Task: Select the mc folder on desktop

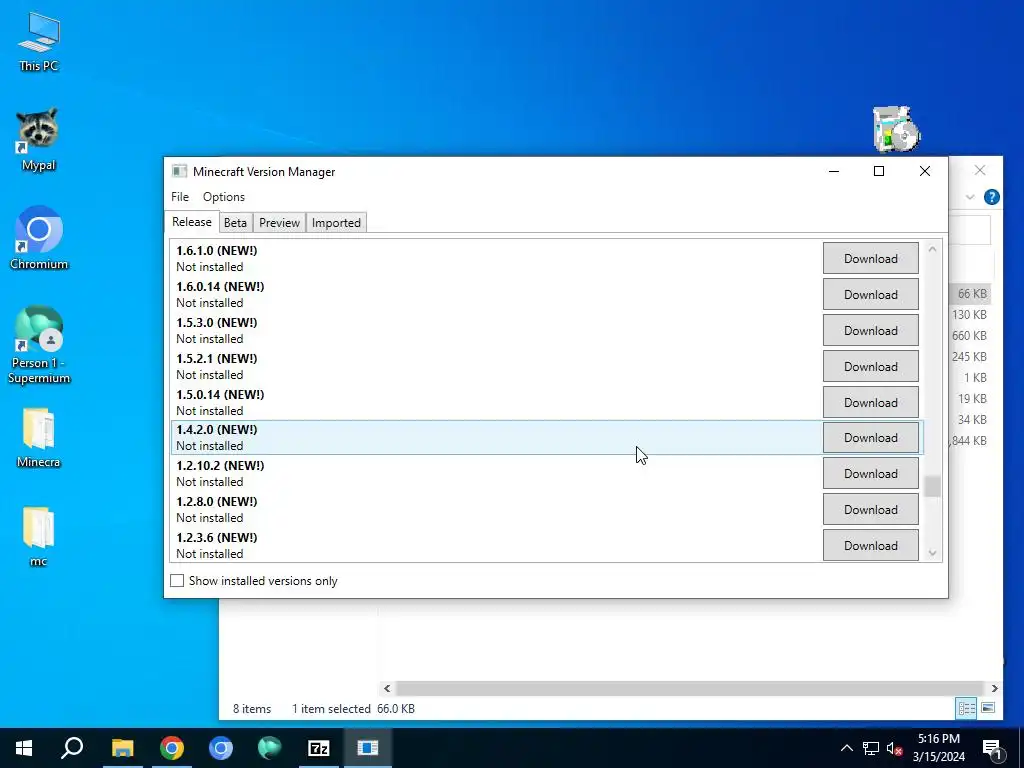Action: click(x=39, y=536)
